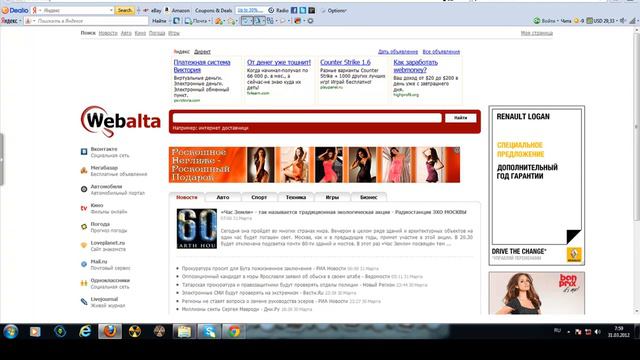Select the Техника tab
Viewport: 640px width, 360px height.
[x=296, y=197]
